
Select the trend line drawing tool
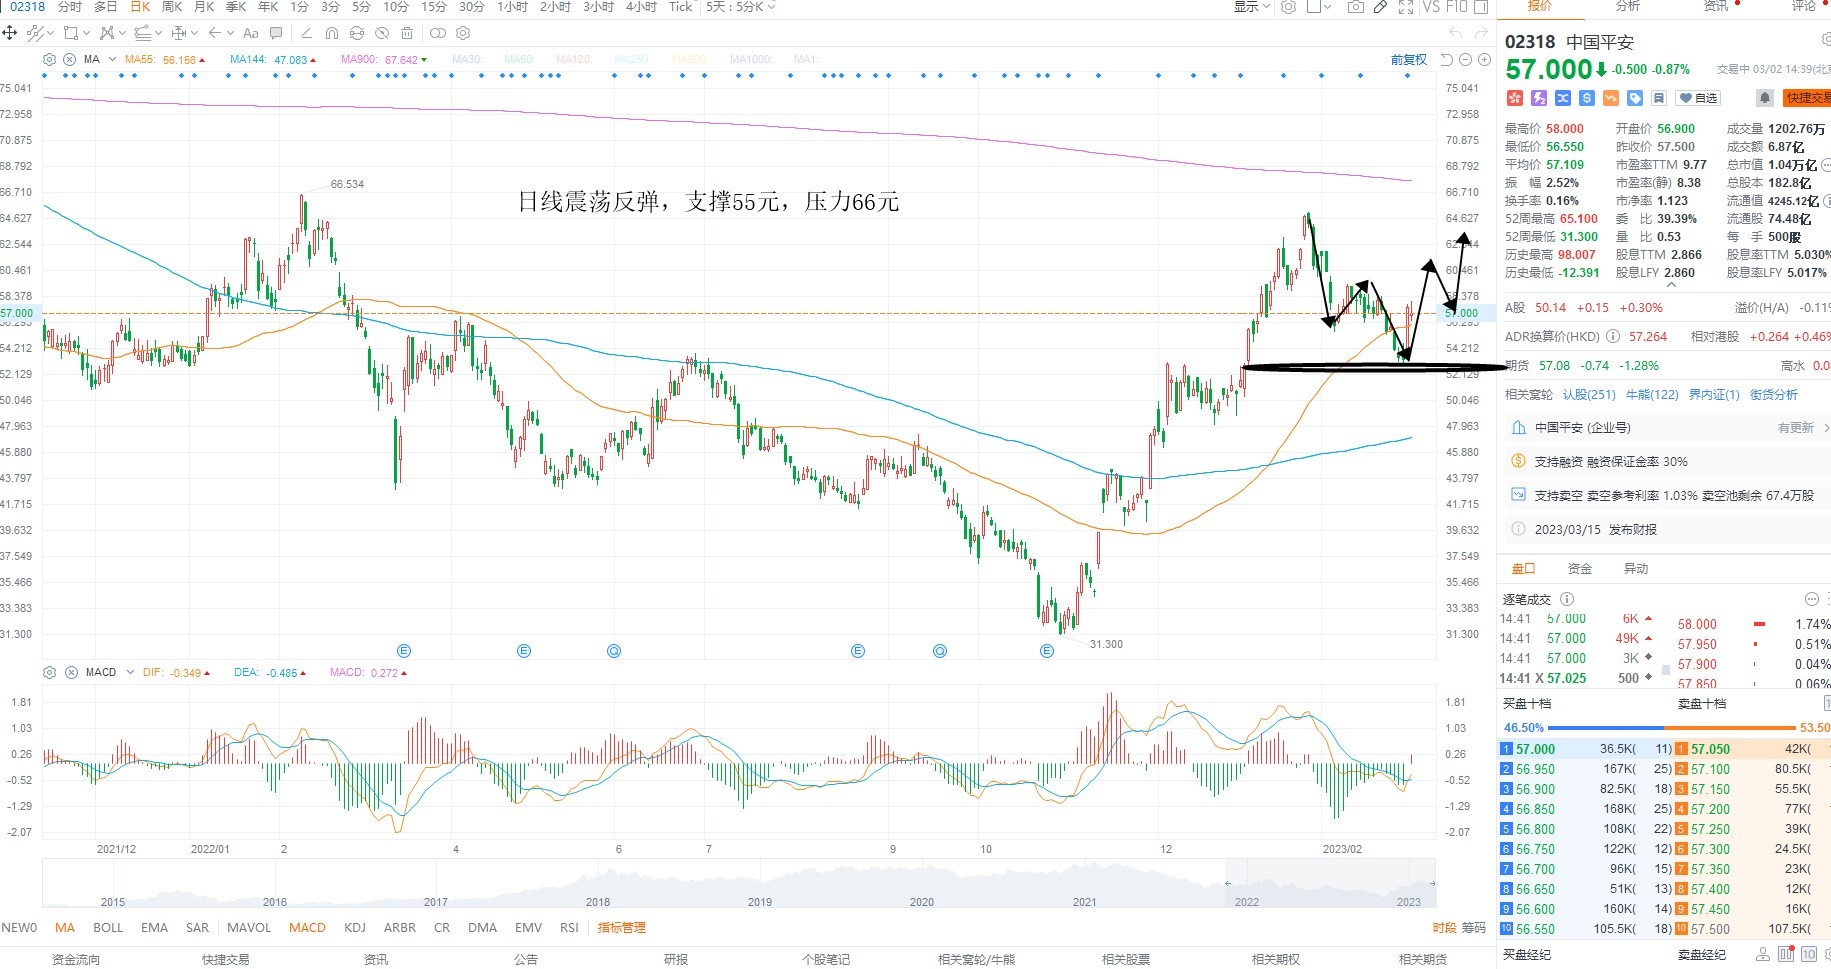35,33
